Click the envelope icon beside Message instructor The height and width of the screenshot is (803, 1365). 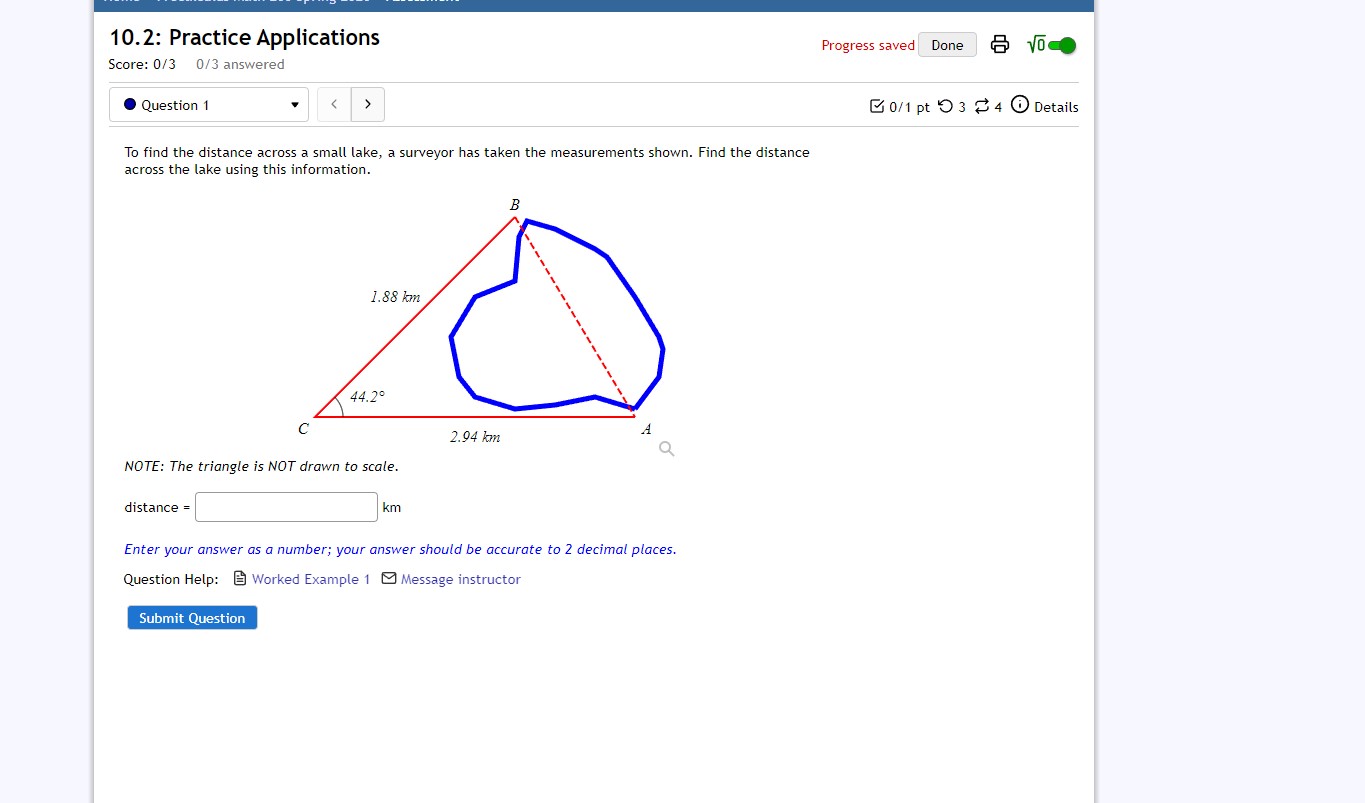(x=389, y=579)
